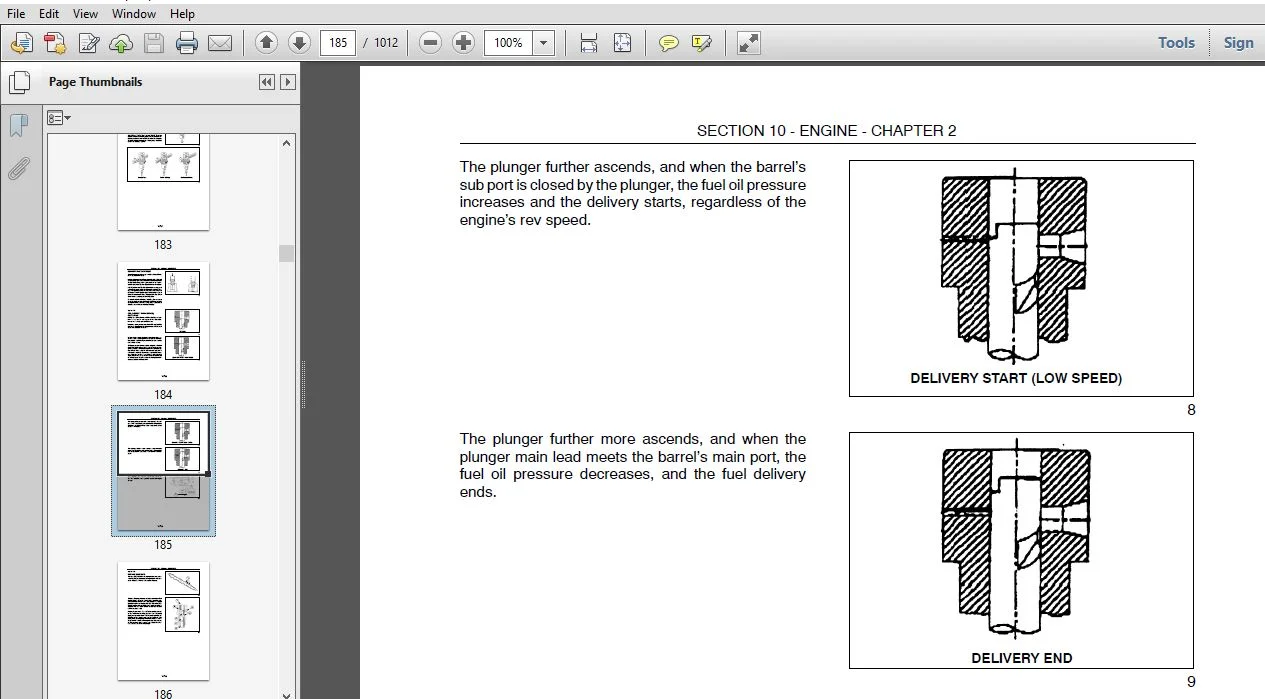
Task: Toggle read mode full-screen icon
Action: [x=748, y=43]
